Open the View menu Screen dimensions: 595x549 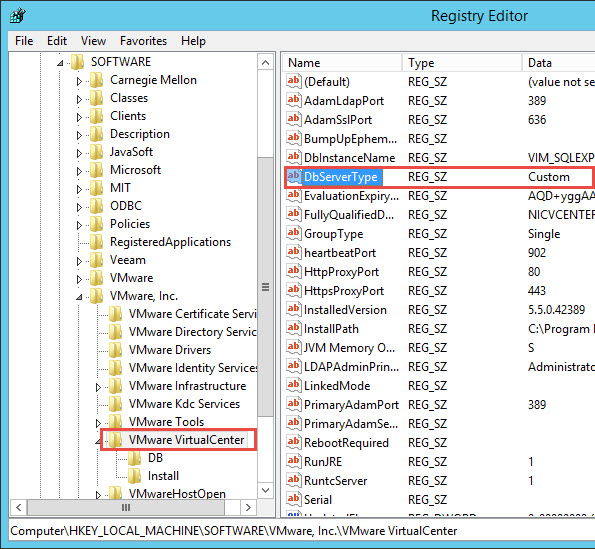93,41
